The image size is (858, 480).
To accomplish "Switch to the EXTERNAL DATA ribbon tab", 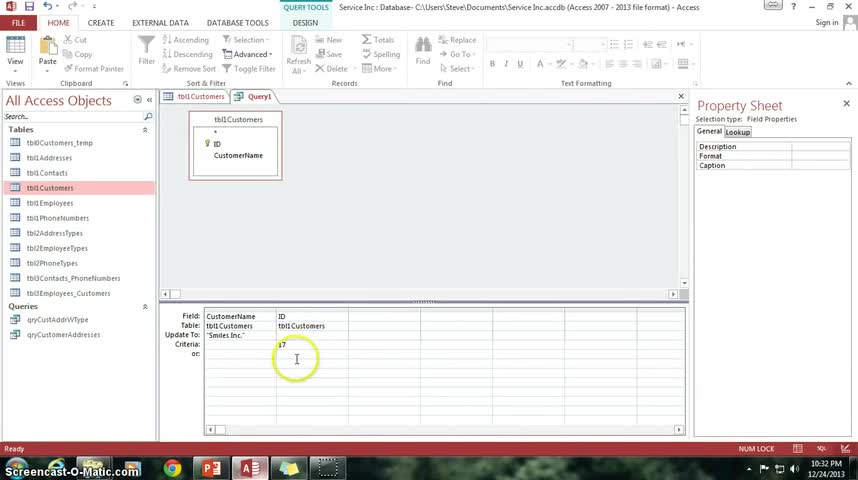I will tap(160, 23).
